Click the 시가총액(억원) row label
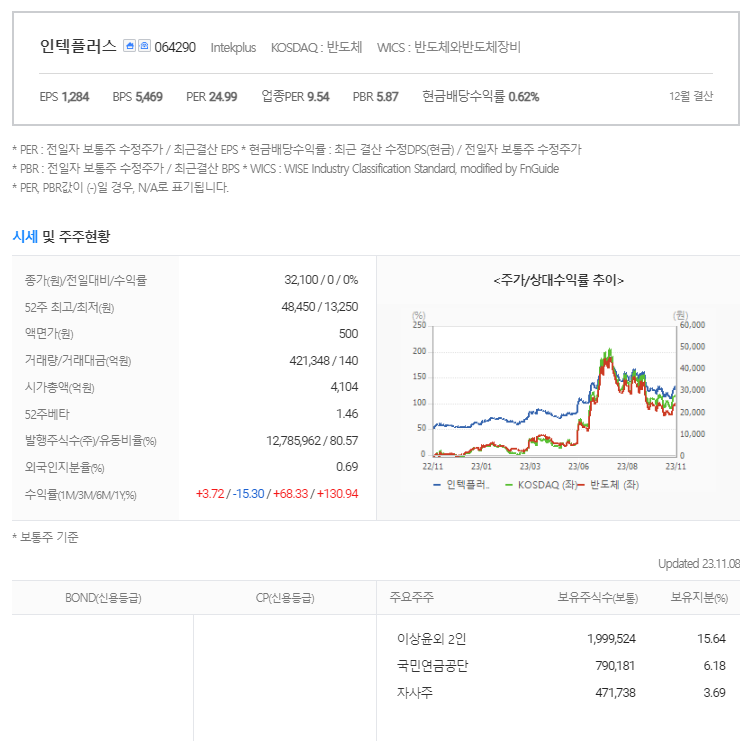The height and width of the screenshot is (741, 751). point(59,388)
